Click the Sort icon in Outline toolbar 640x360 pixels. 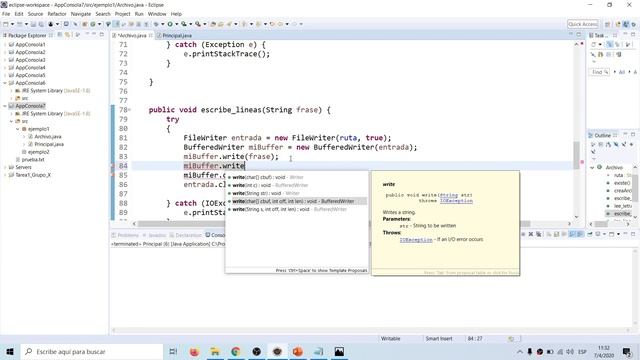[608, 144]
